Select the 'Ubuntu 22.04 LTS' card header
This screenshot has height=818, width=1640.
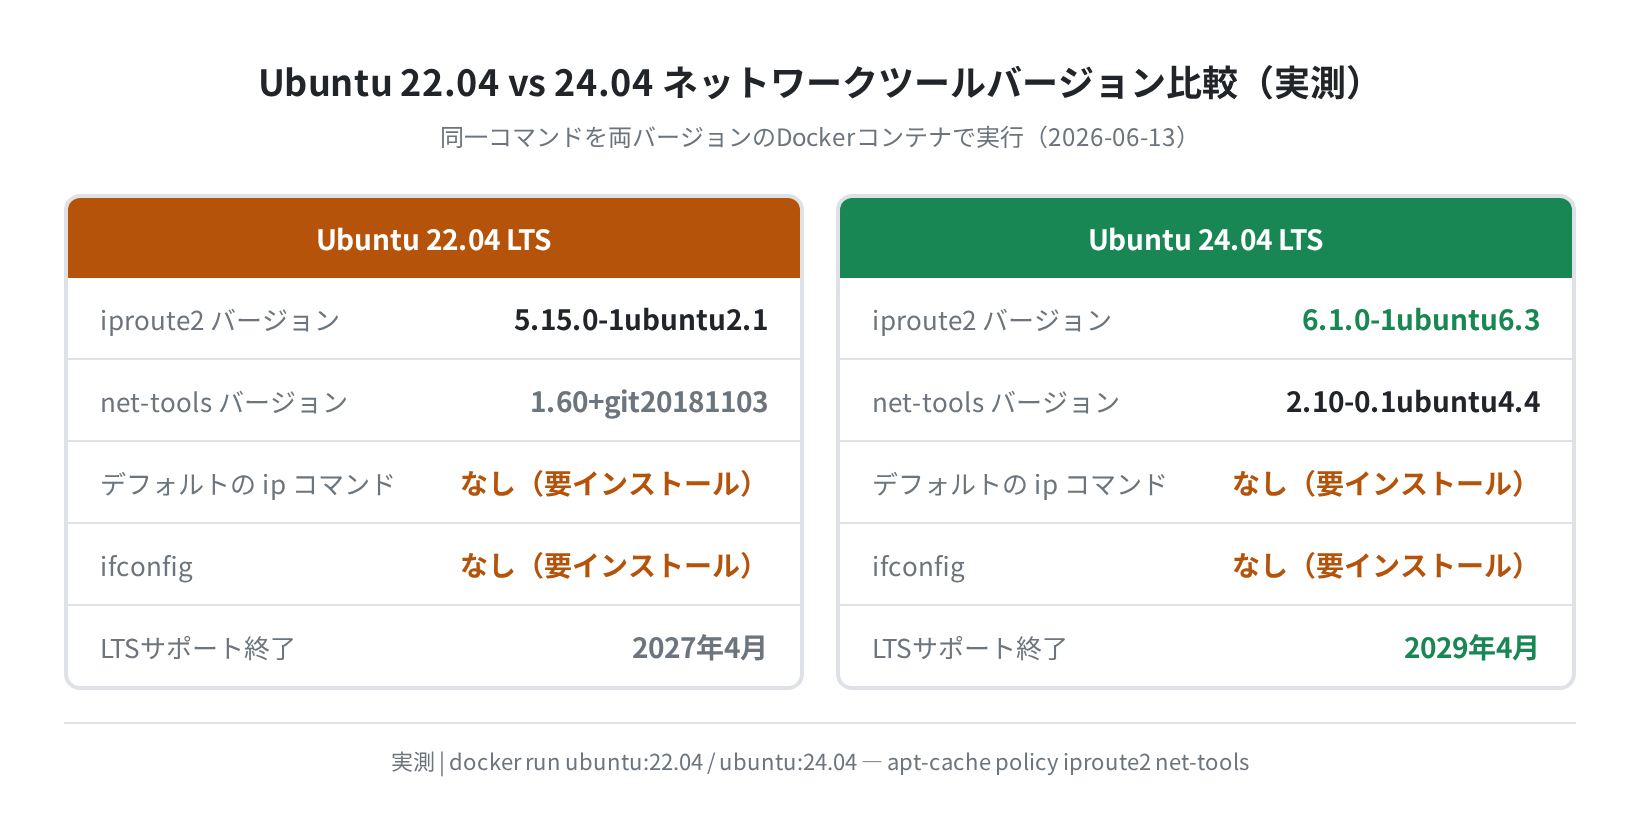coord(434,239)
